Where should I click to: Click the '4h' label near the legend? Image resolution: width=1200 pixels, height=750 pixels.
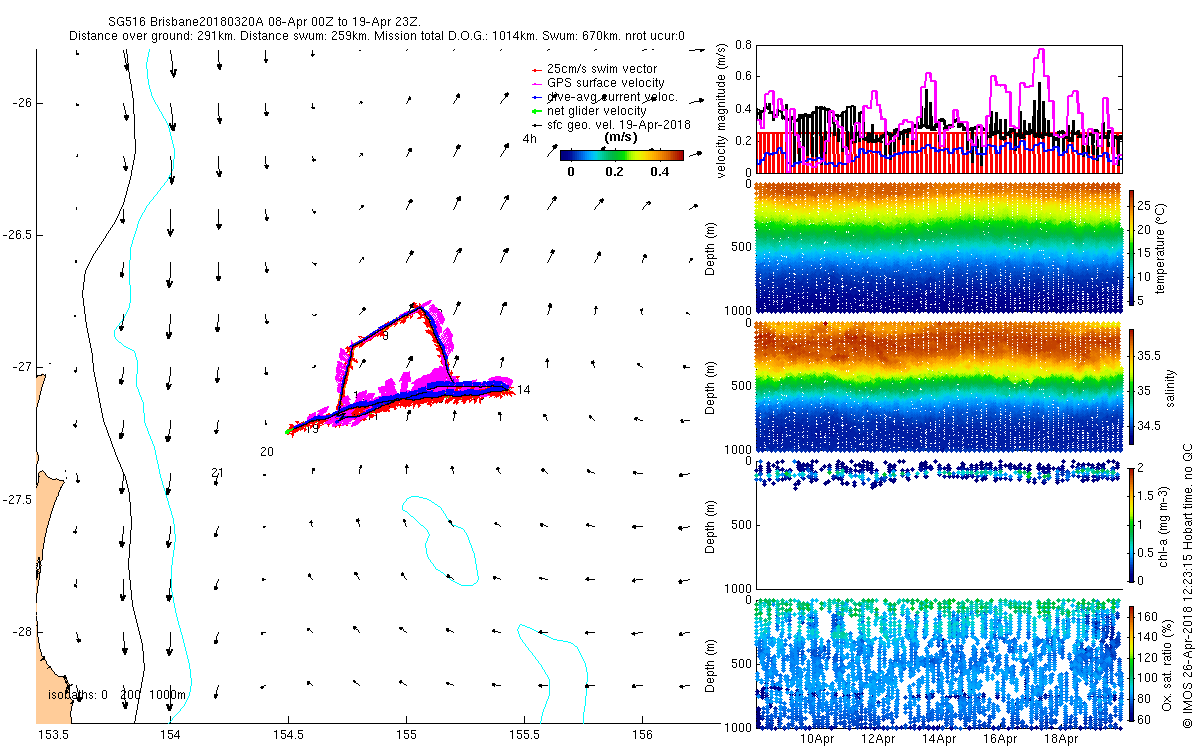pos(530,140)
